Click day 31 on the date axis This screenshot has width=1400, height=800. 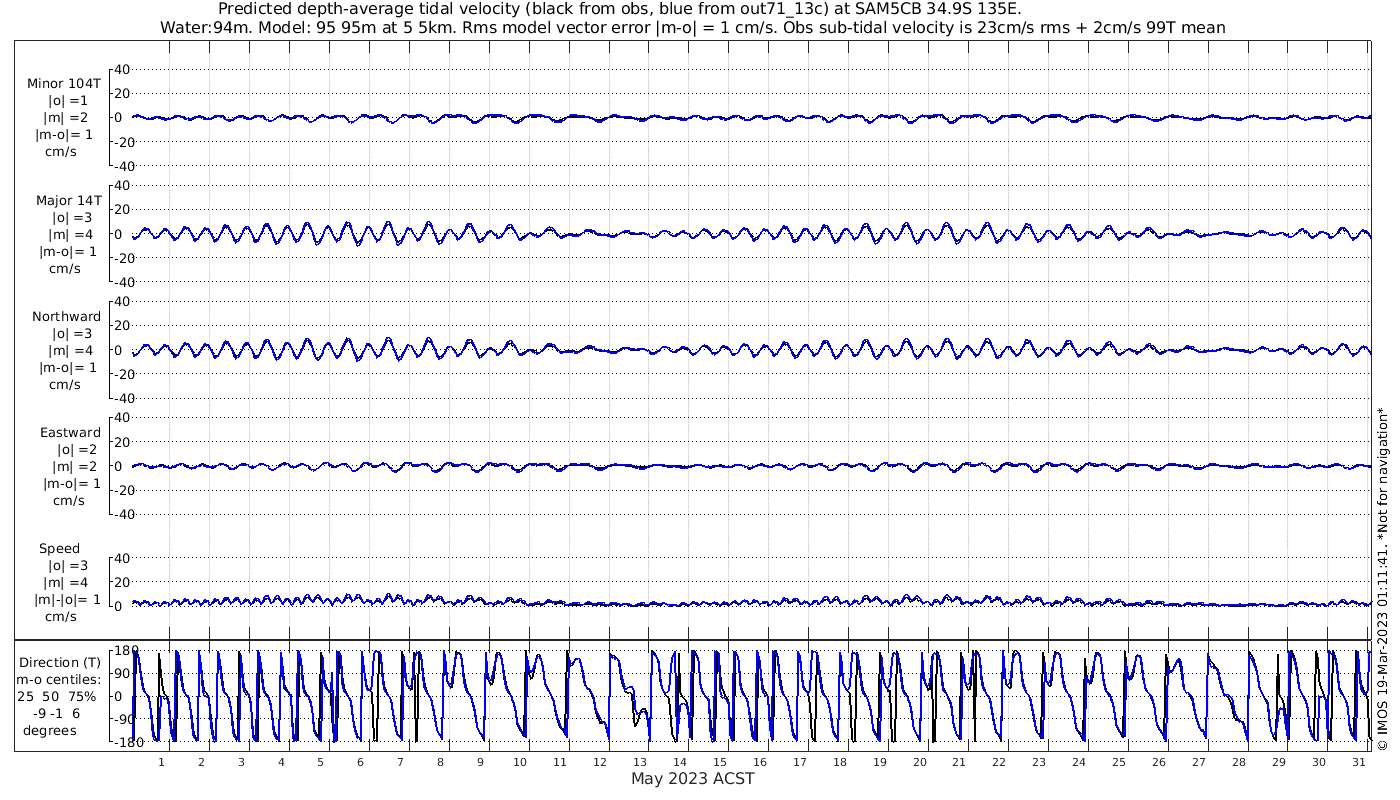[1358, 762]
